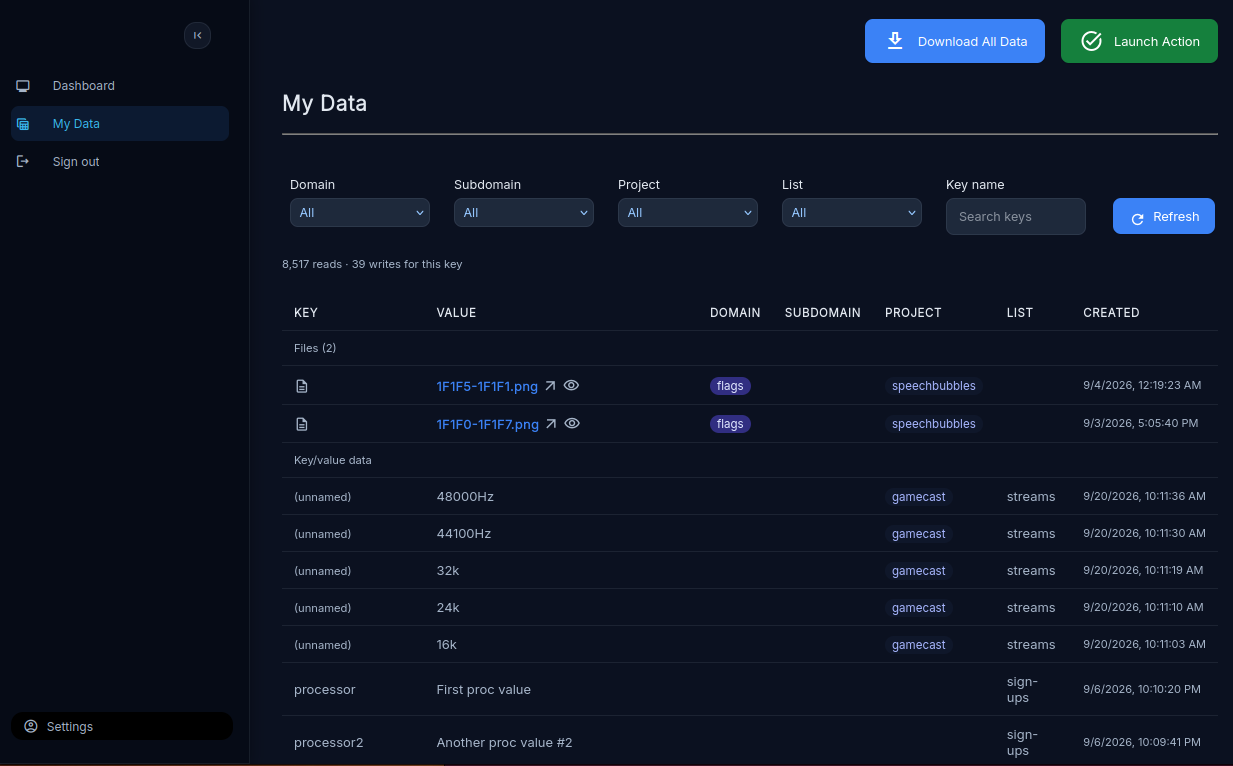Open the 1F1F5-1F1F1.png file link
Screen dimensions: 1233x766
488,386
